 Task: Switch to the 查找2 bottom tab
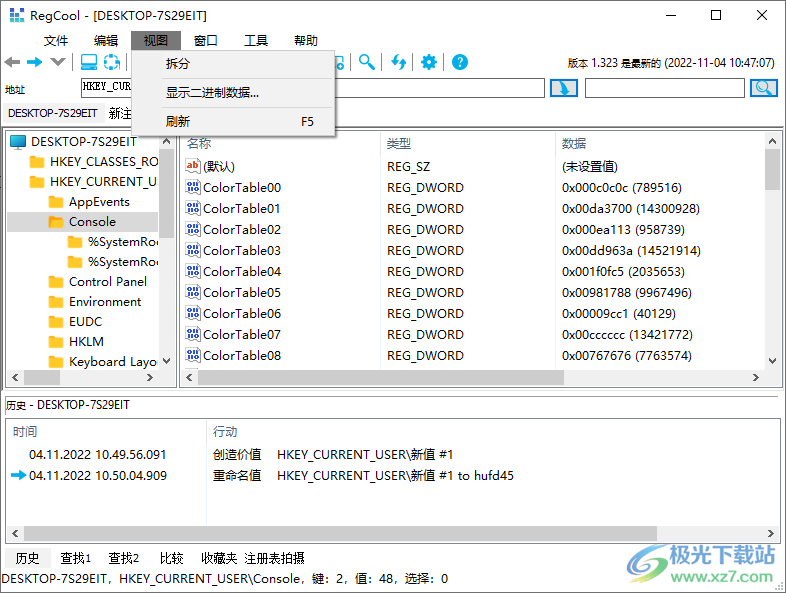124,558
